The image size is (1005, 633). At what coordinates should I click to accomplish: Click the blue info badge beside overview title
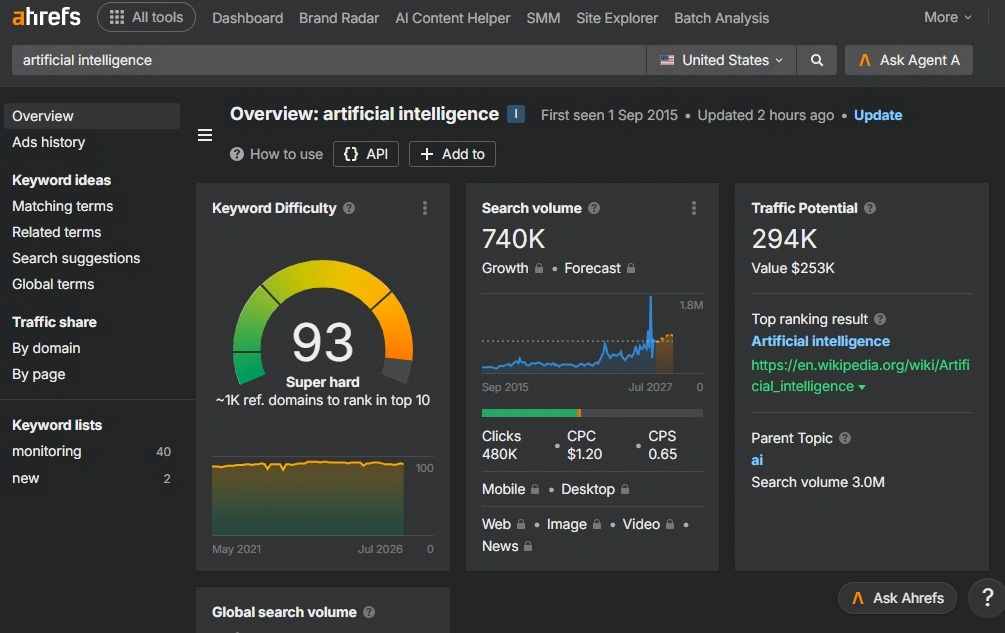[x=516, y=114]
